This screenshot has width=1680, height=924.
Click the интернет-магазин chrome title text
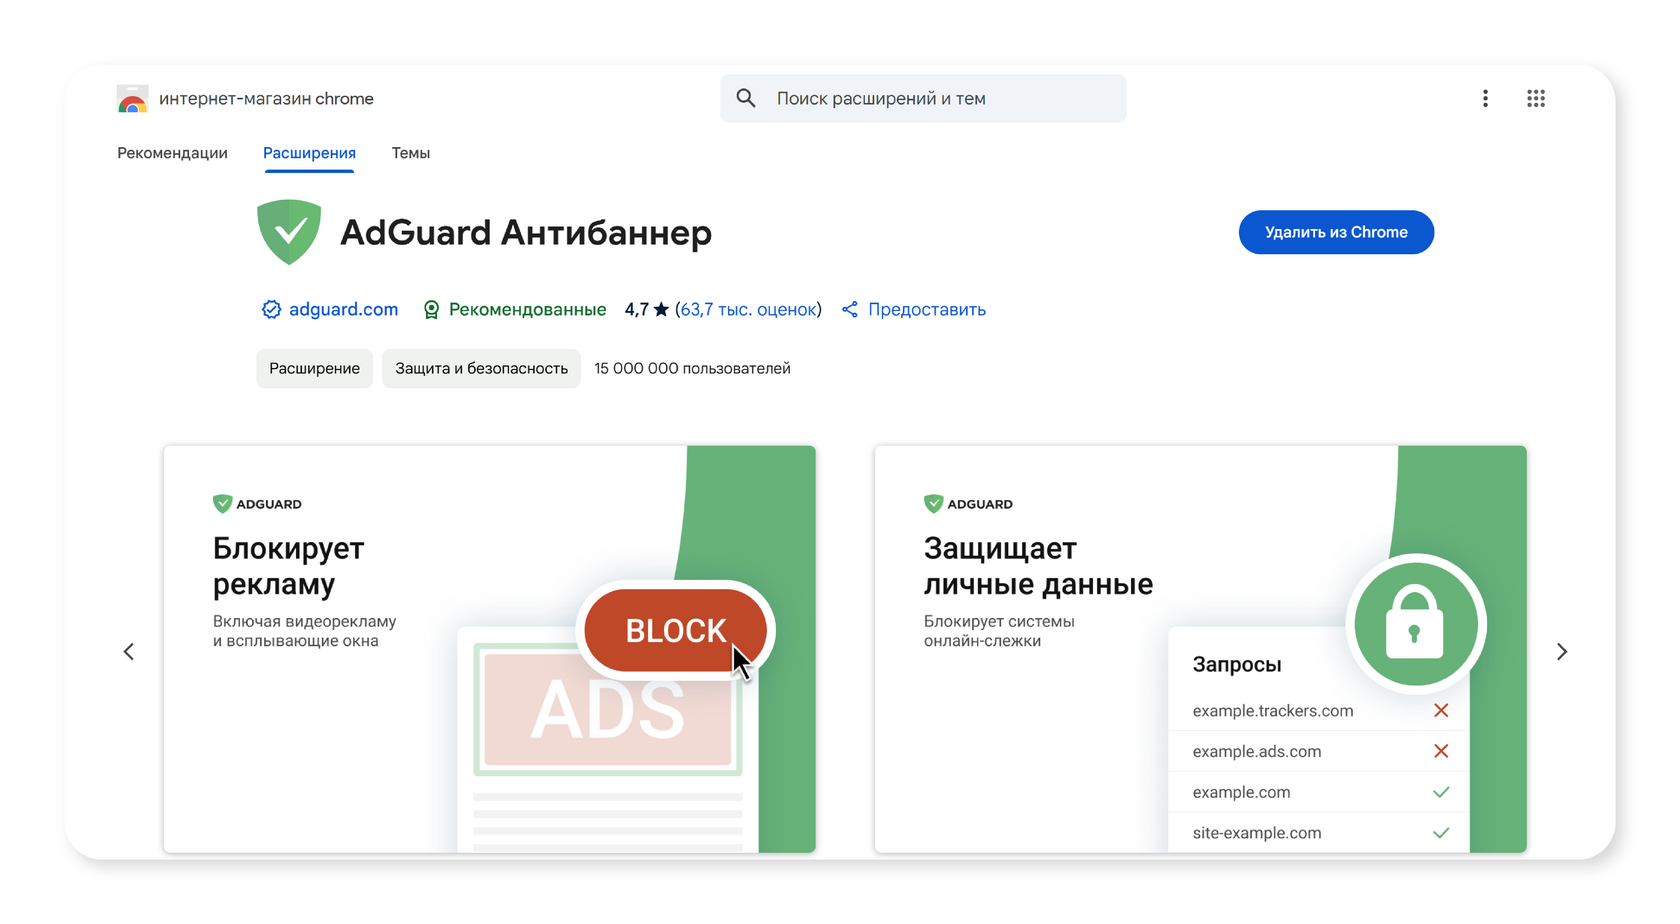coord(266,99)
